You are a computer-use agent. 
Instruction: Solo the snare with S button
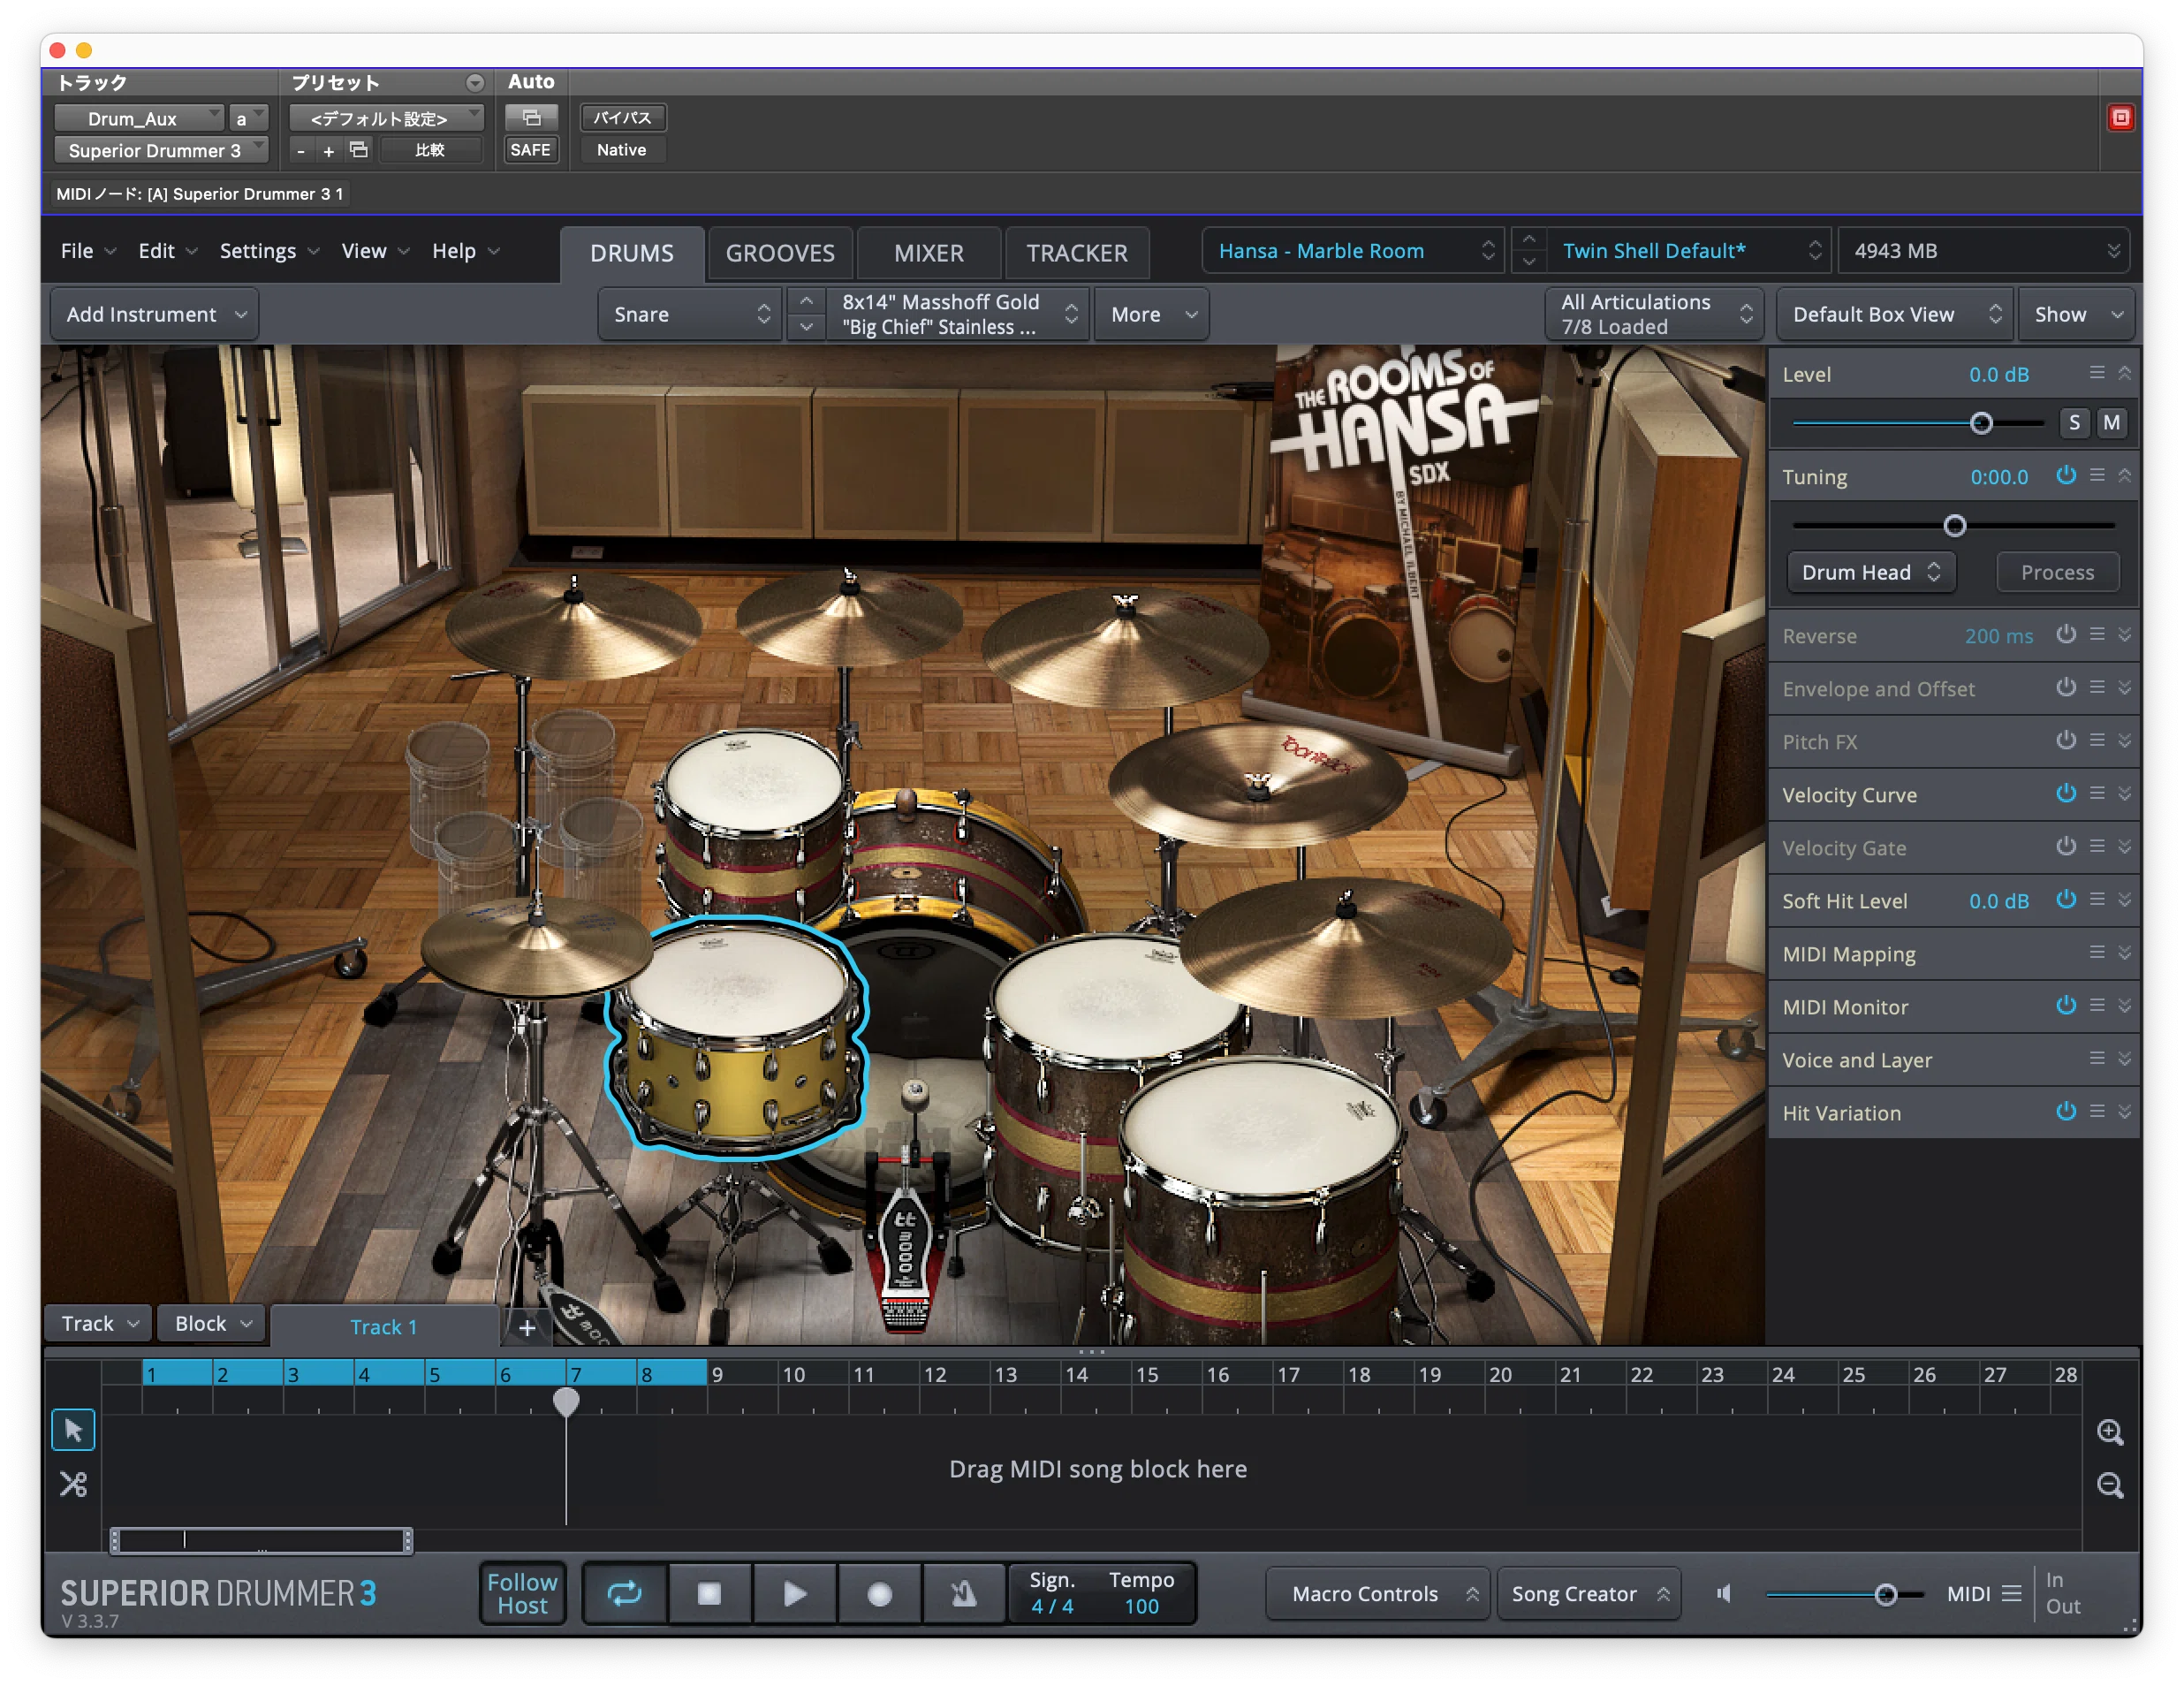[2074, 423]
